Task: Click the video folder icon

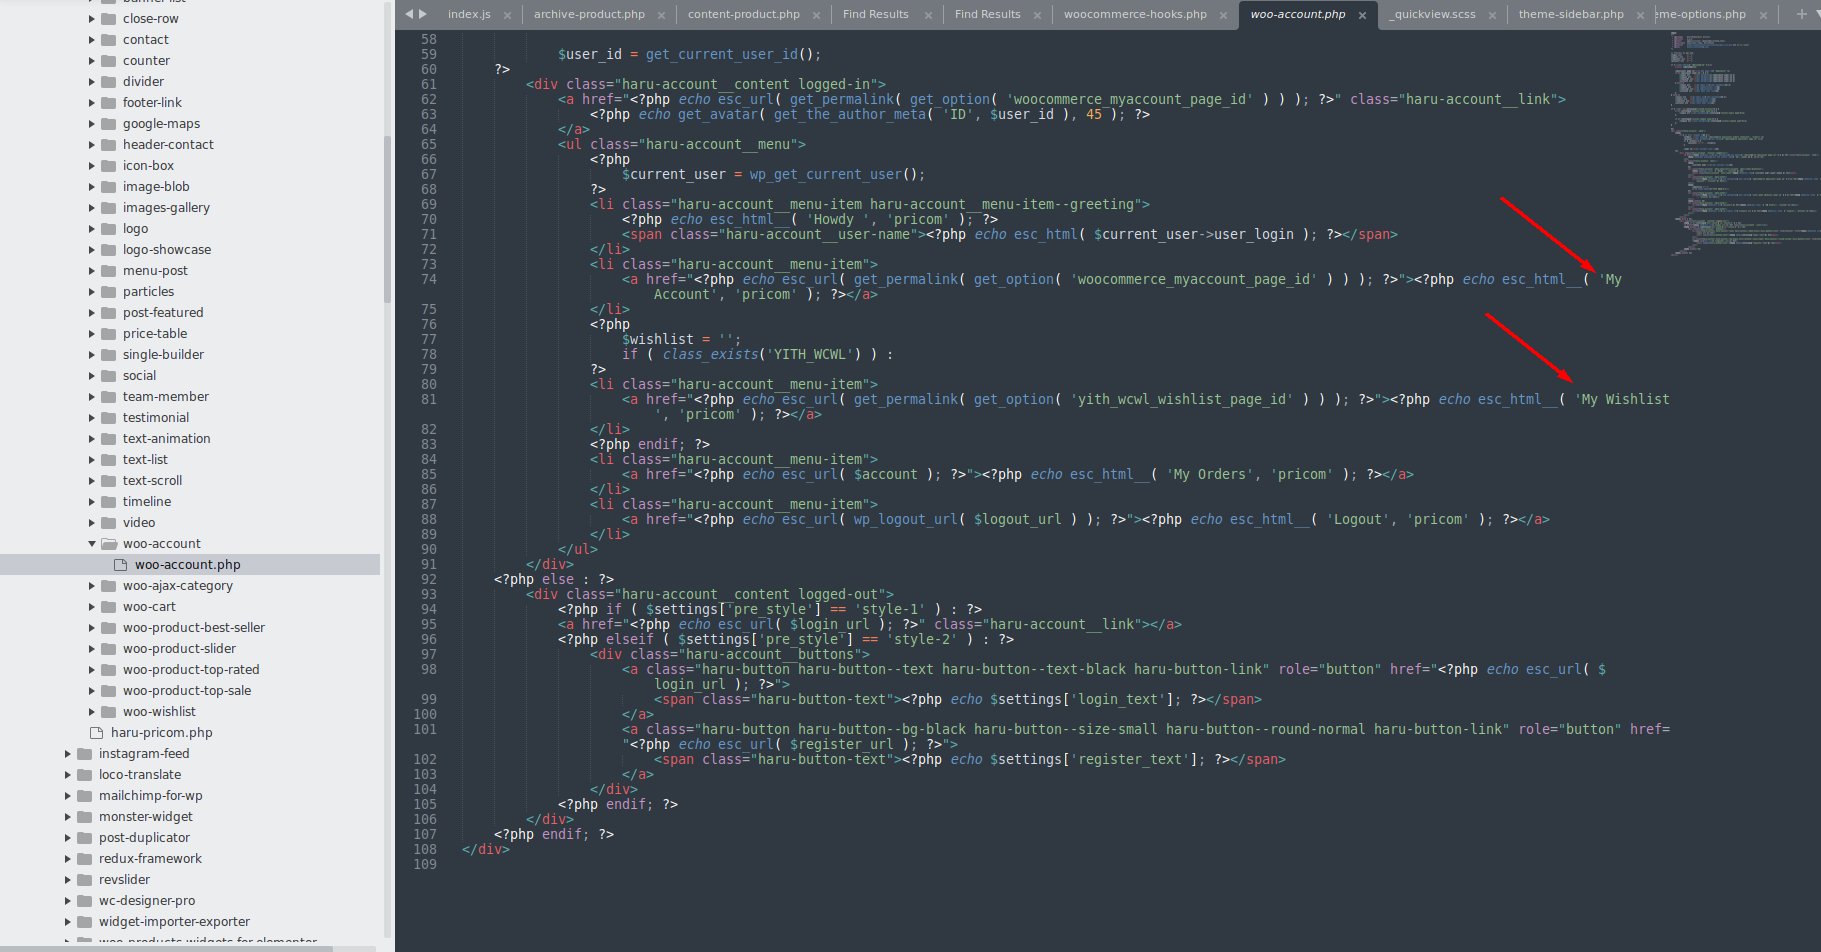Action: [109, 522]
